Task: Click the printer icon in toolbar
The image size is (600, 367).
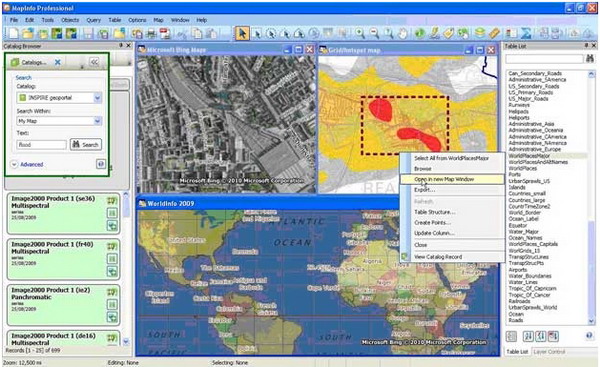Action: click(x=151, y=34)
